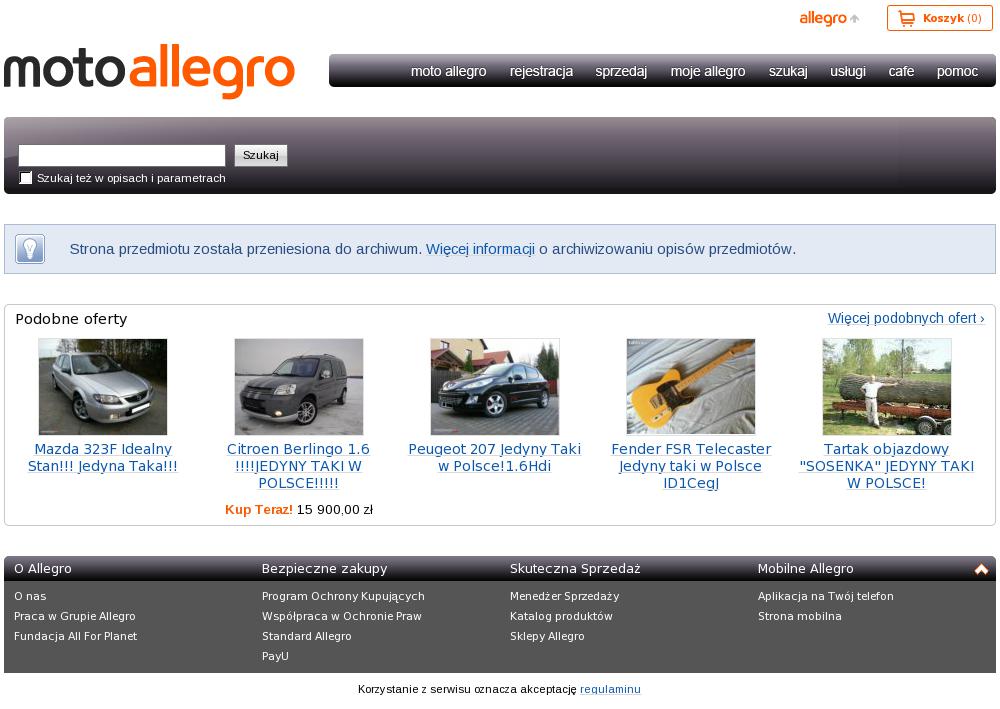This screenshot has width=1000, height=709.
Task: Open the 'regulaminu' terms link
Action: point(610,689)
